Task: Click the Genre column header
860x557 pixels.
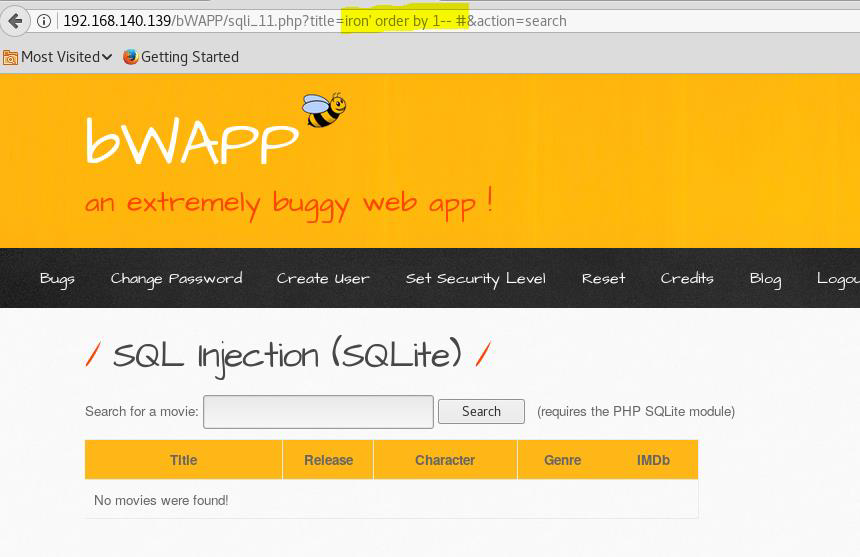Action: coord(562,460)
